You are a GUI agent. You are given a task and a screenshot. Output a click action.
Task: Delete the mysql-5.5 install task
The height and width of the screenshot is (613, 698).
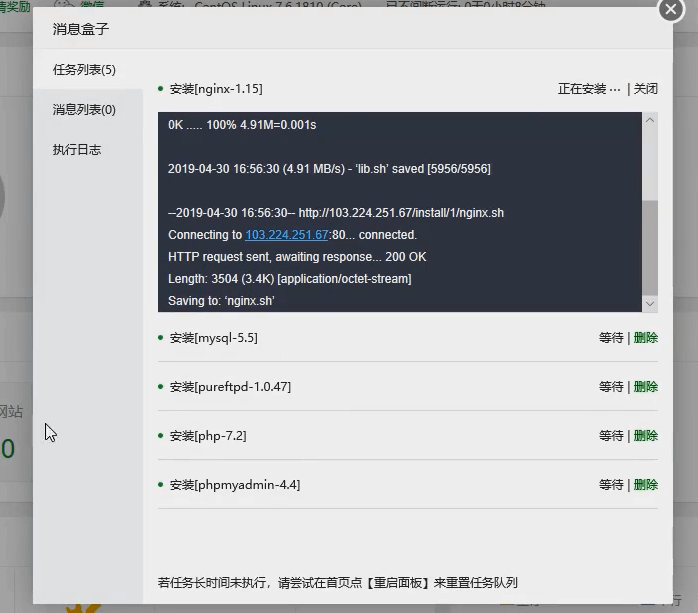(645, 338)
